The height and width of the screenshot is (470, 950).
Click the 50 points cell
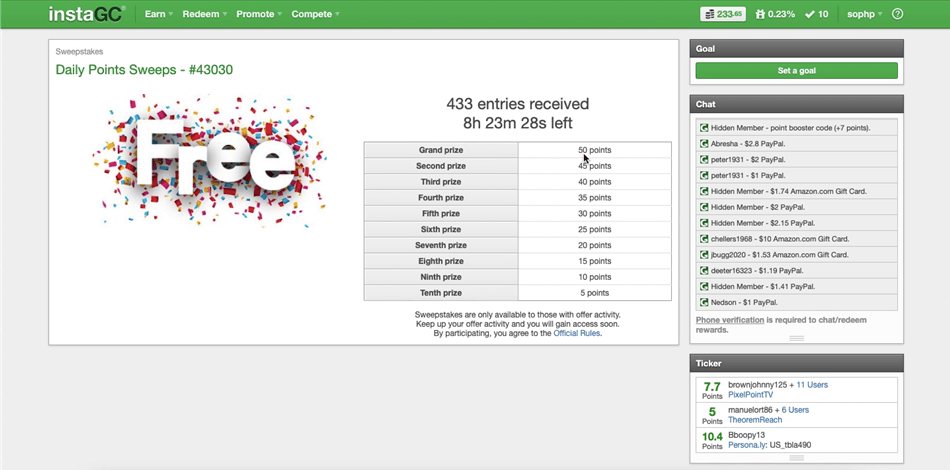(x=594, y=150)
